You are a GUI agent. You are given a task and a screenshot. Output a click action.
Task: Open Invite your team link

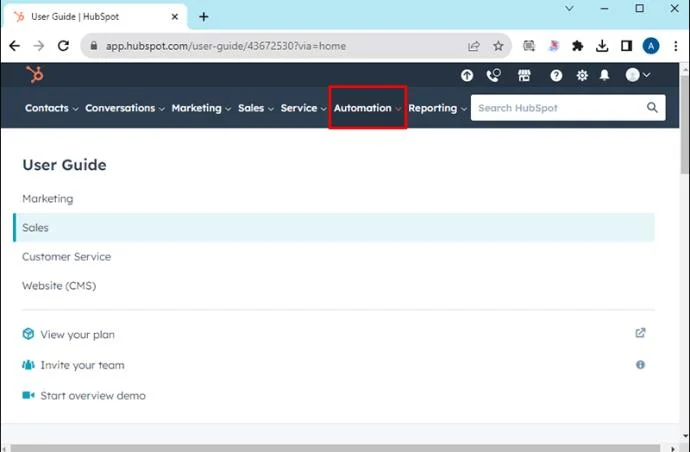click(82, 365)
